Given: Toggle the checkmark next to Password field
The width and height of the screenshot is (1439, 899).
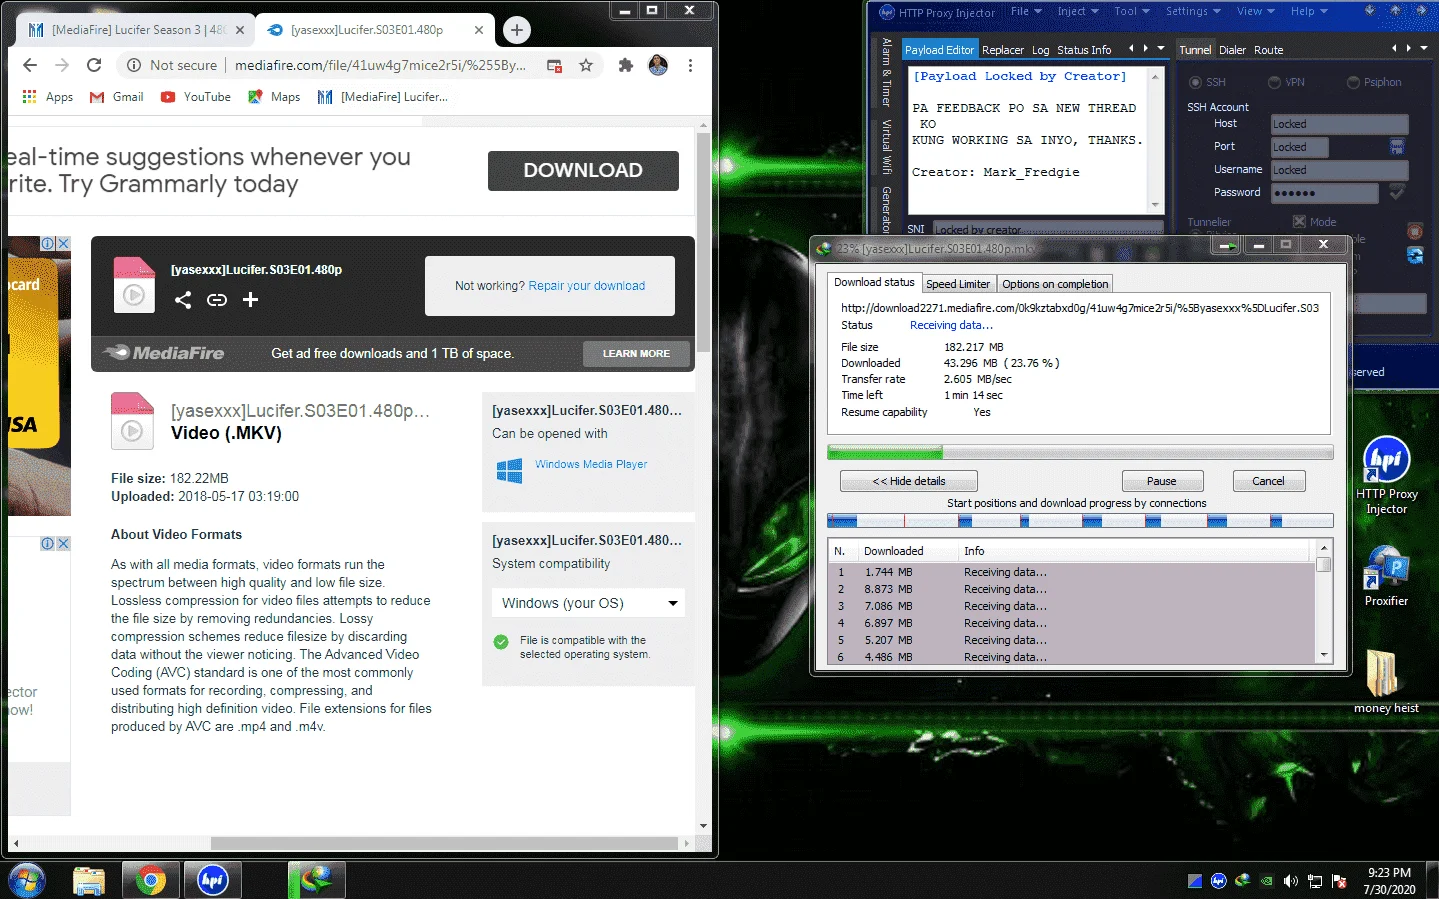Looking at the screenshot, I should (1397, 192).
